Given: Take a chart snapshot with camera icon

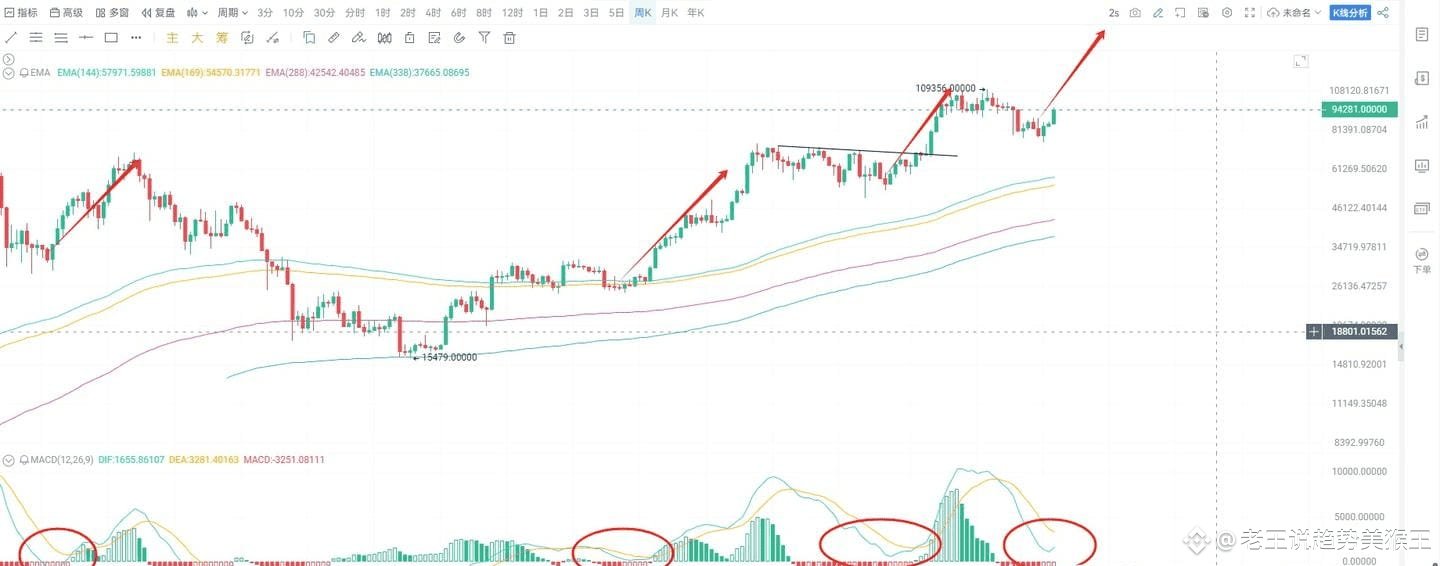Looking at the screenshot, I should 1135,13.
